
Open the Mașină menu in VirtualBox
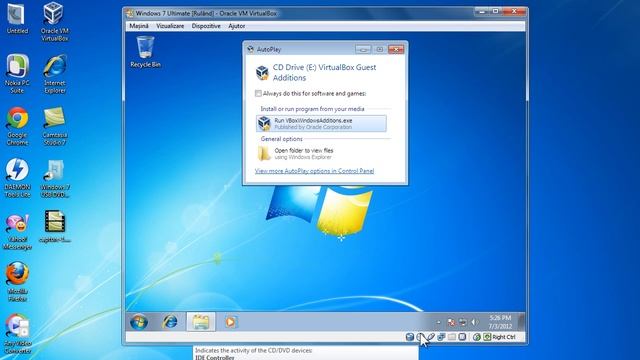pos(139,26)
